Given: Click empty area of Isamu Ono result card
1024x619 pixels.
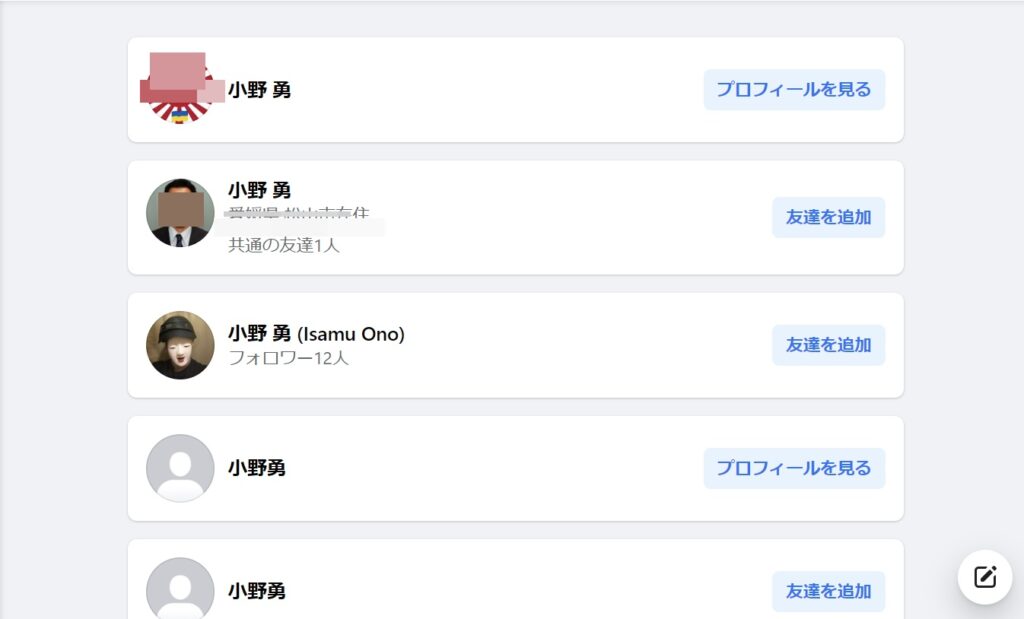Looking at the screenshot, I should 588,345.
